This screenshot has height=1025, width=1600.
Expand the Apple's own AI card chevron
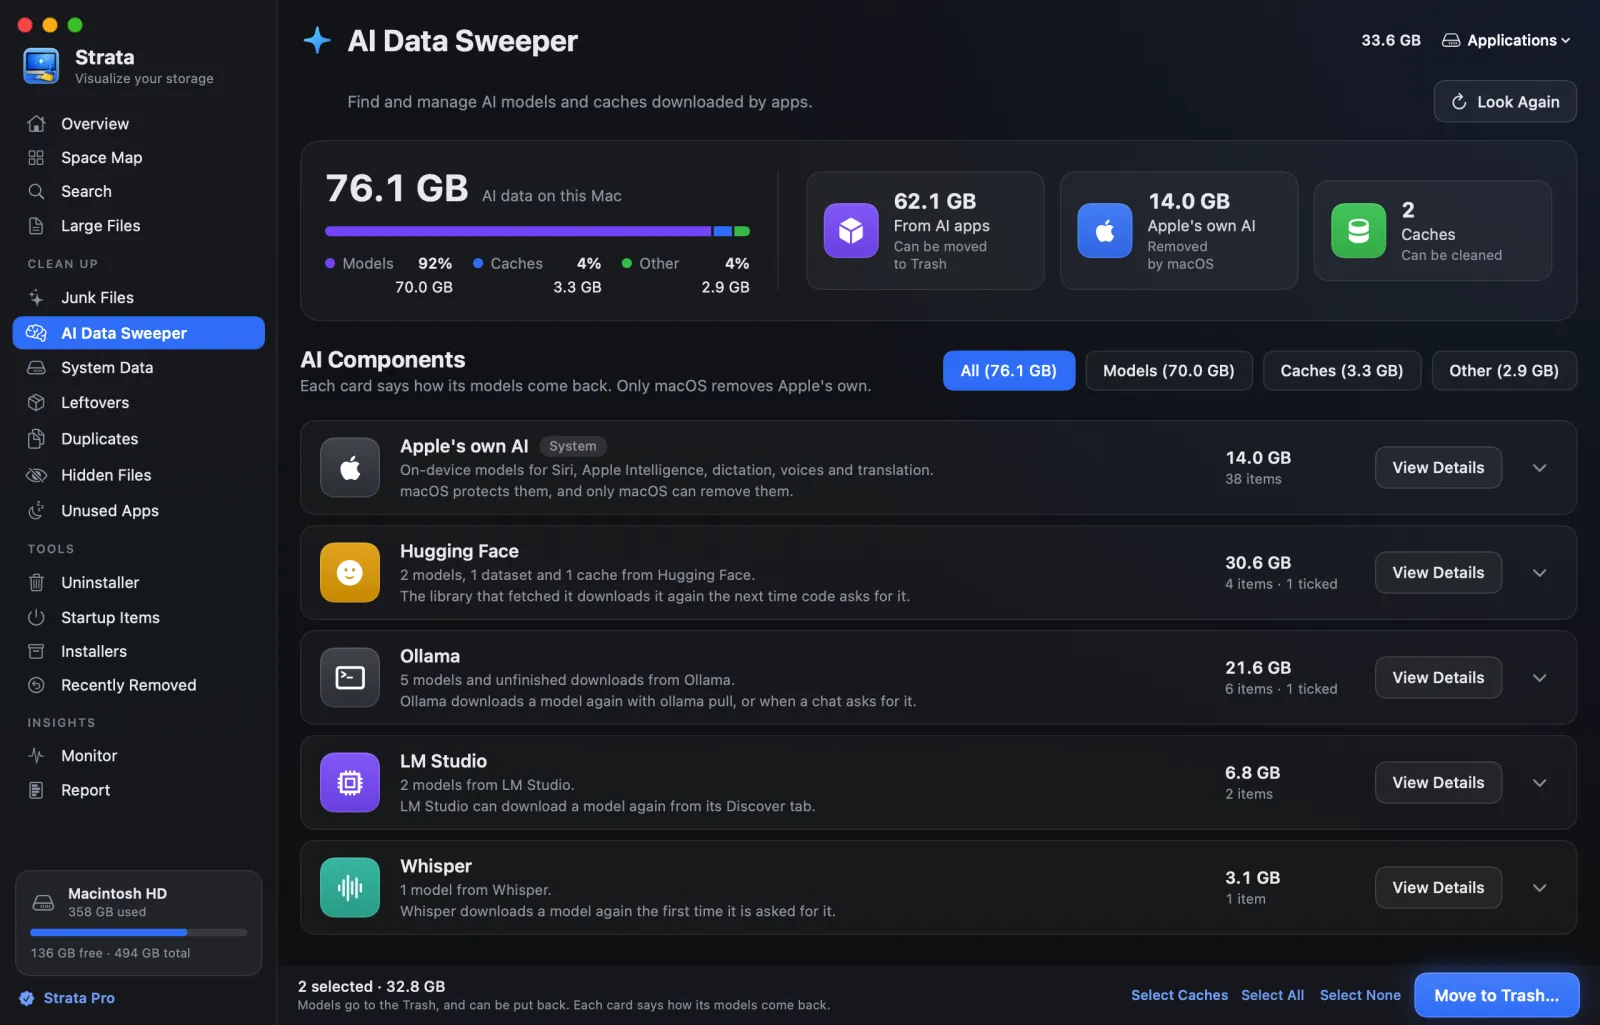tap(1540, 468)
